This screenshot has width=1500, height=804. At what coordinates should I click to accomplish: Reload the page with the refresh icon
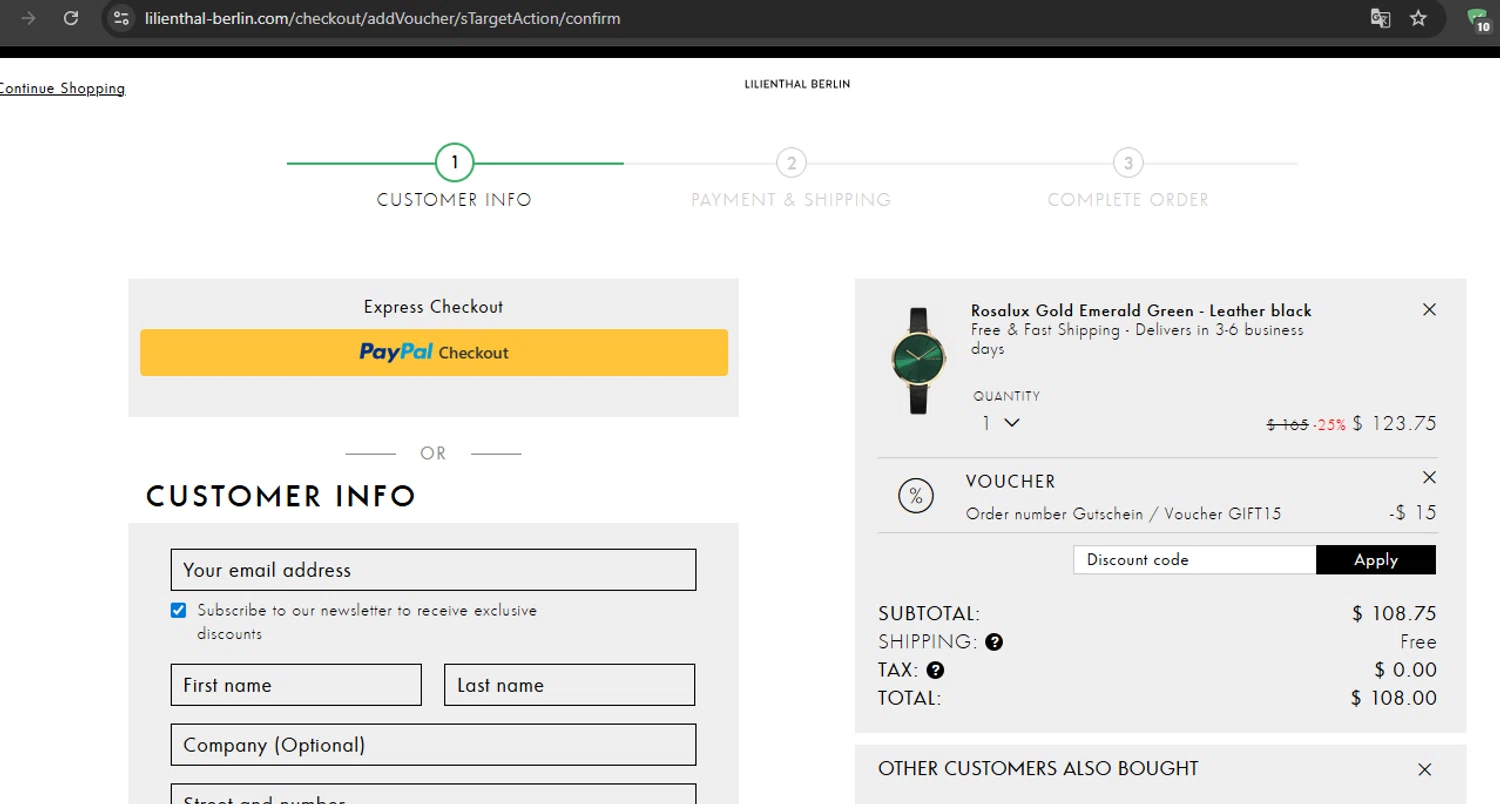pyautogui.click(x=71, y=18)
